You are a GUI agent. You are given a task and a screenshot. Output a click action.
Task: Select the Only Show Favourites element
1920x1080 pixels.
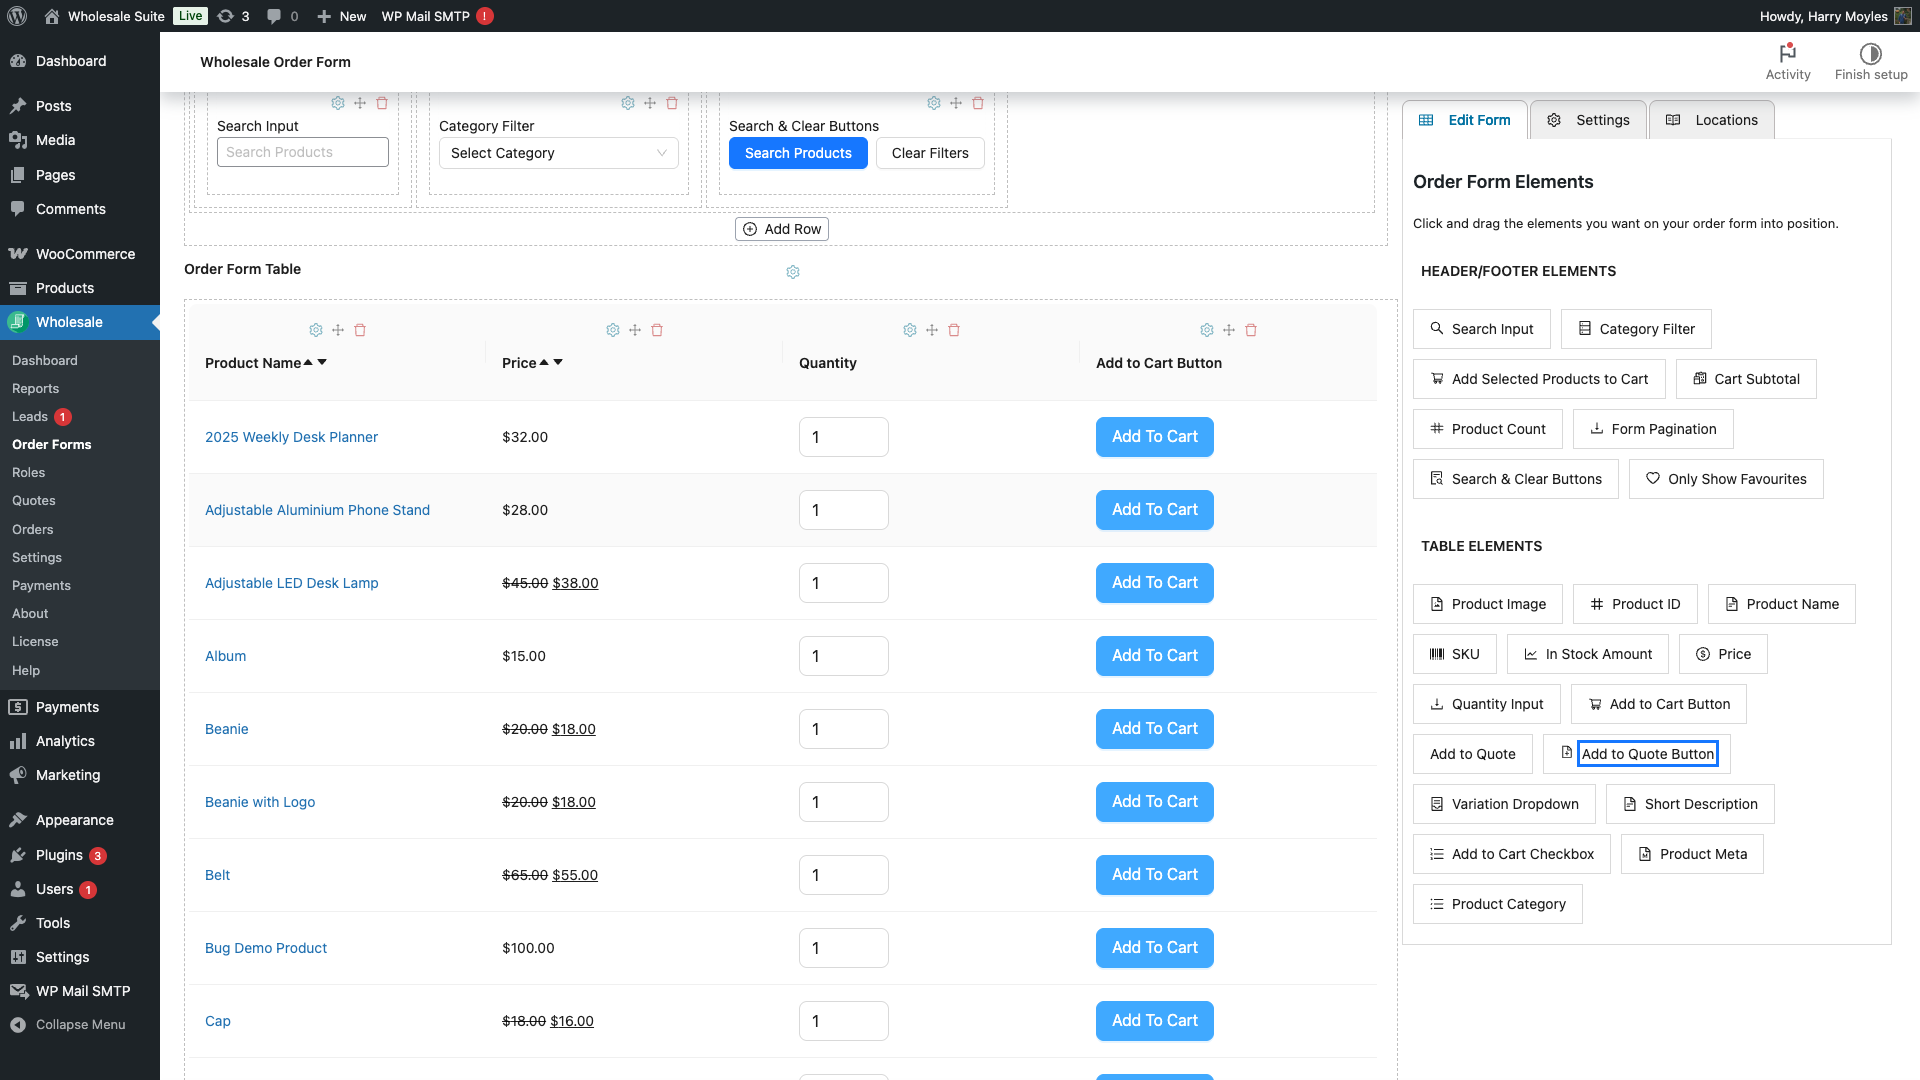coord(1725,479)
